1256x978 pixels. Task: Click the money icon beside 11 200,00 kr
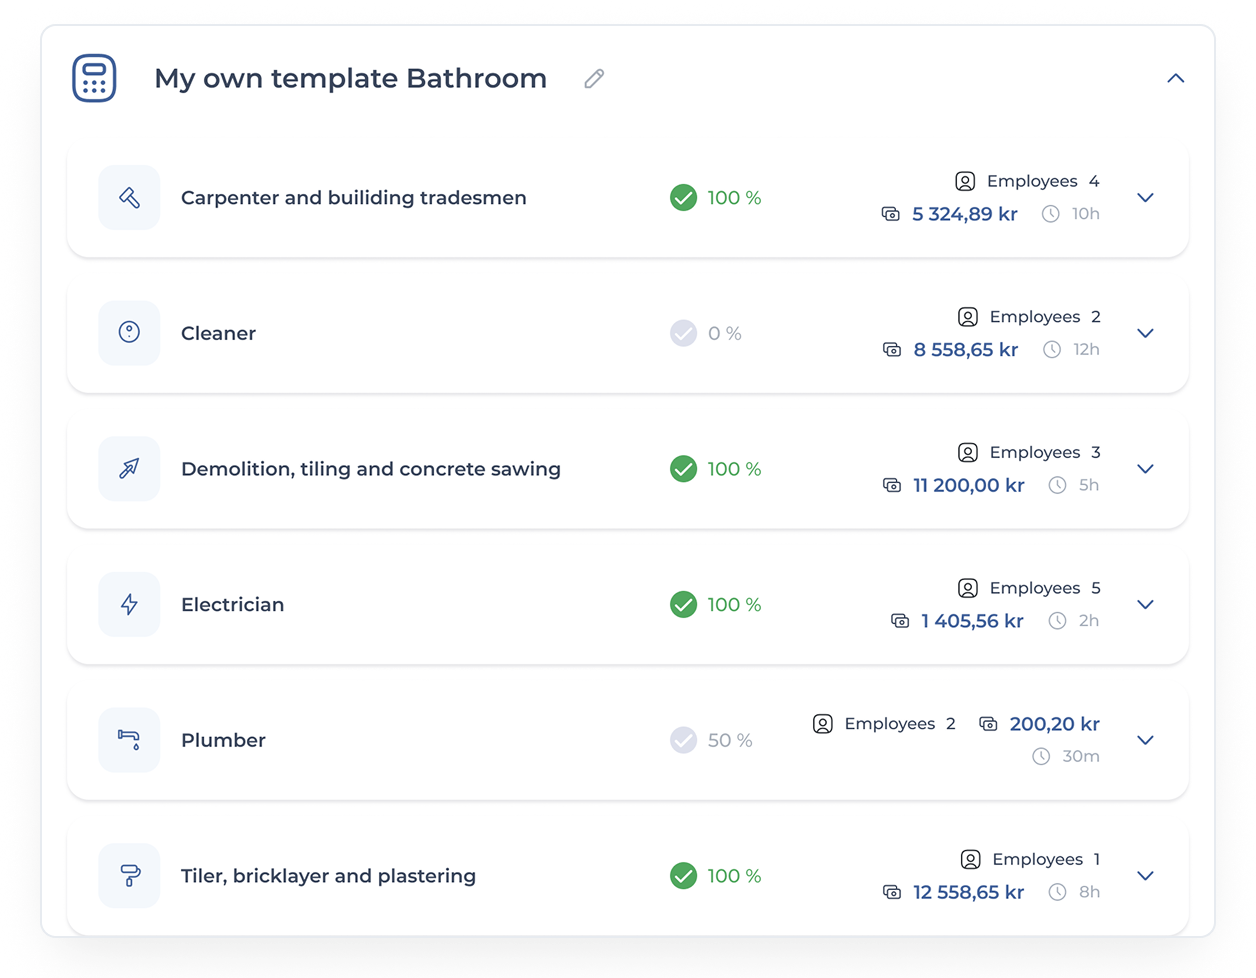click(x=892, y=485)
